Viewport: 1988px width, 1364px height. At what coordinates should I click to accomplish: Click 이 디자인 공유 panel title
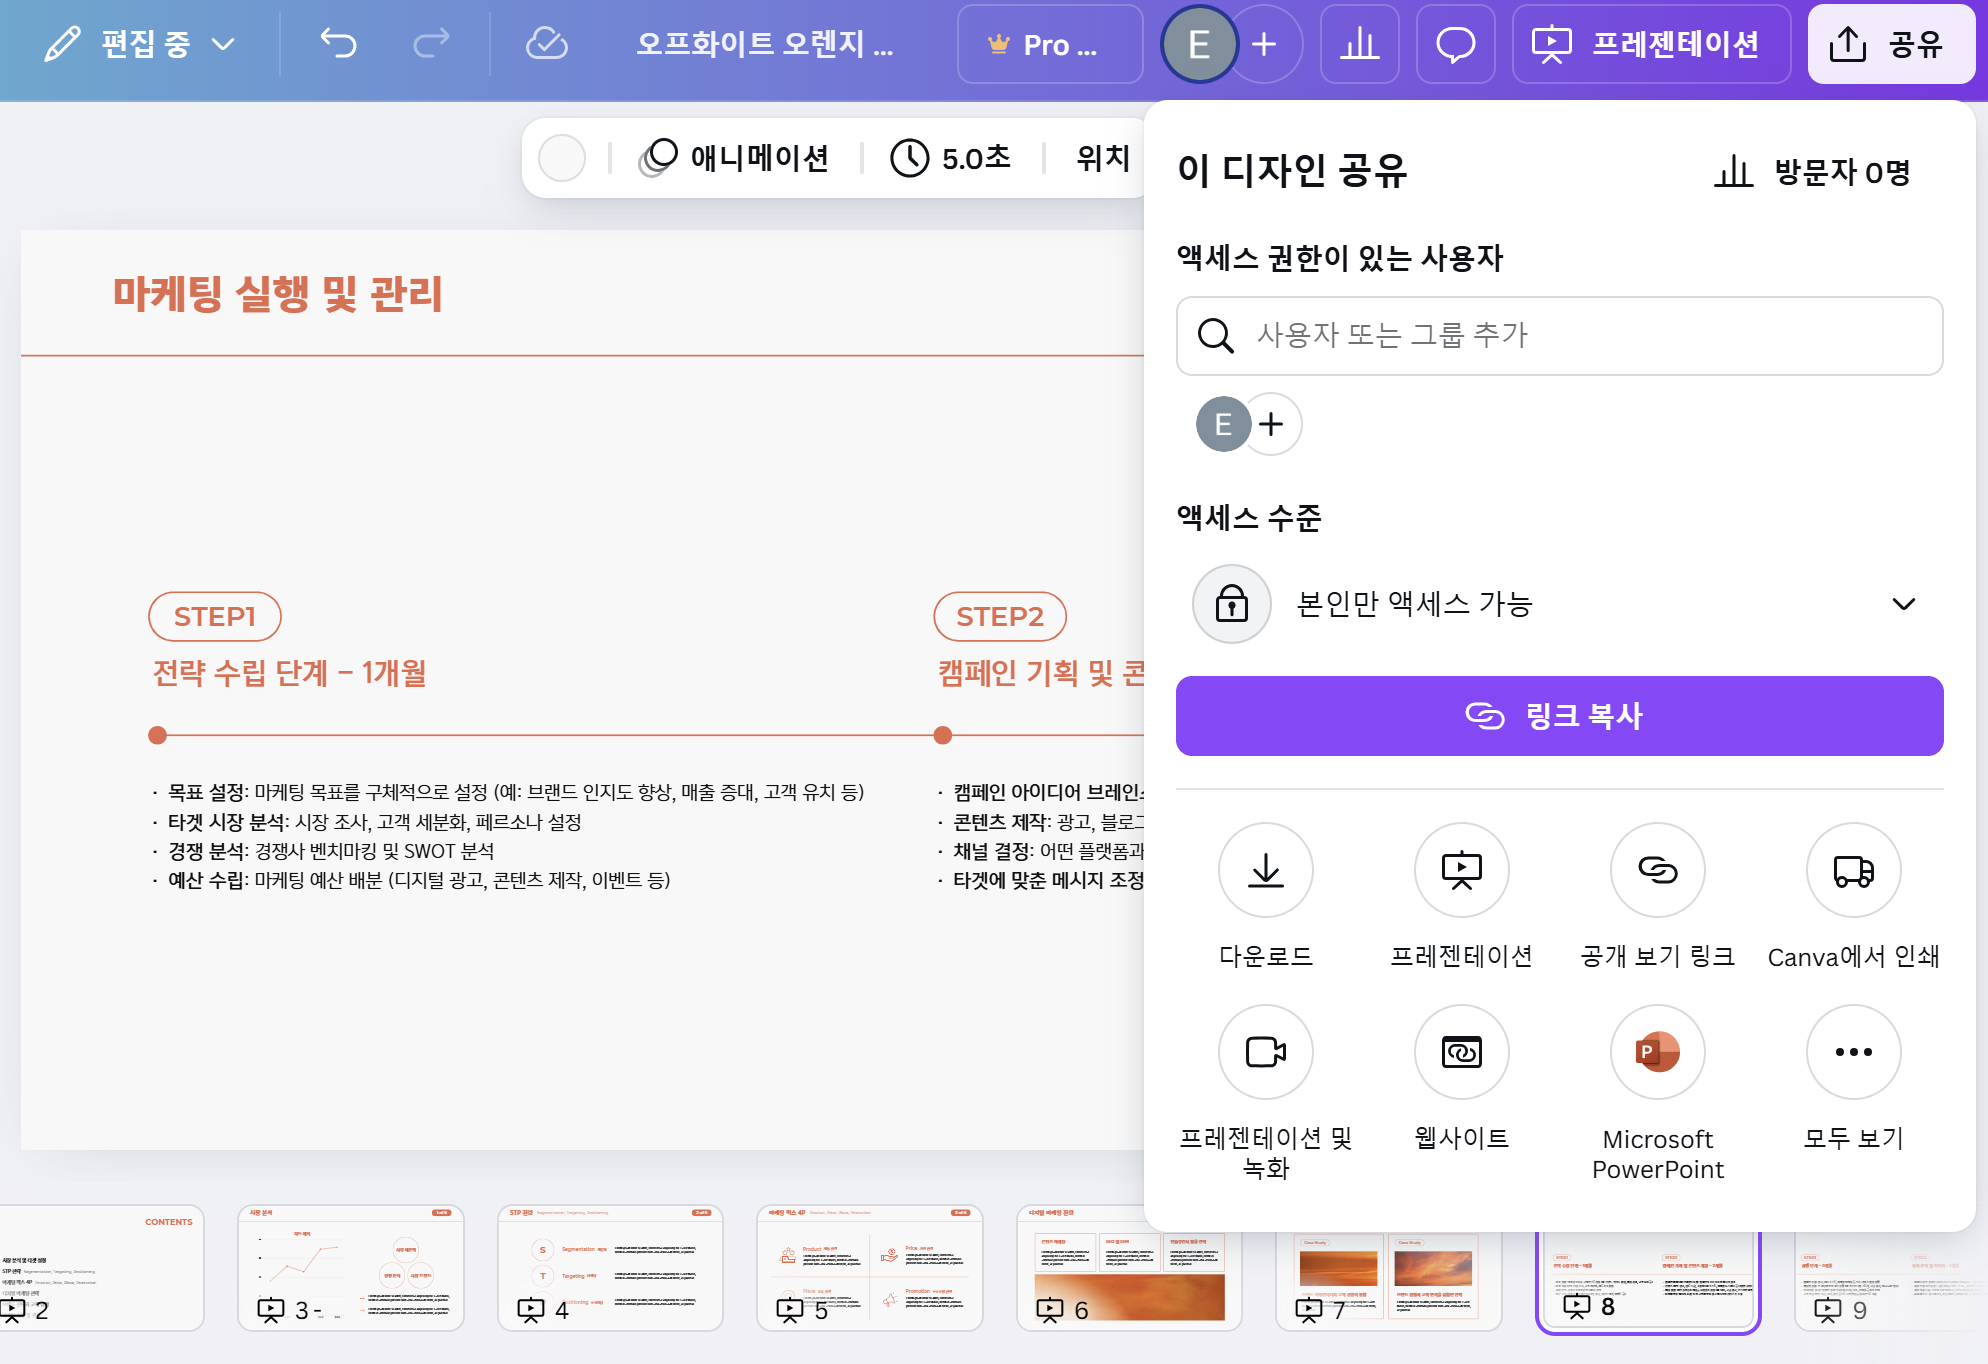pyautogui.click(x=1292, y=170)
